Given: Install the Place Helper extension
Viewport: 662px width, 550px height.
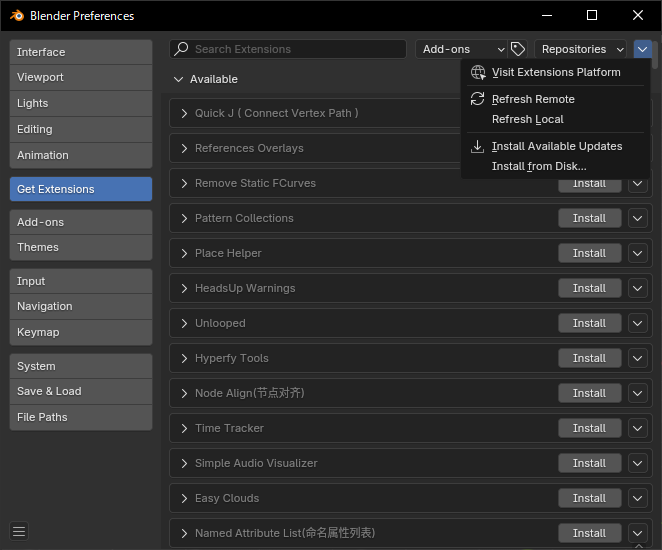Looking at the screenshot, I should click(x=589, y=253).
